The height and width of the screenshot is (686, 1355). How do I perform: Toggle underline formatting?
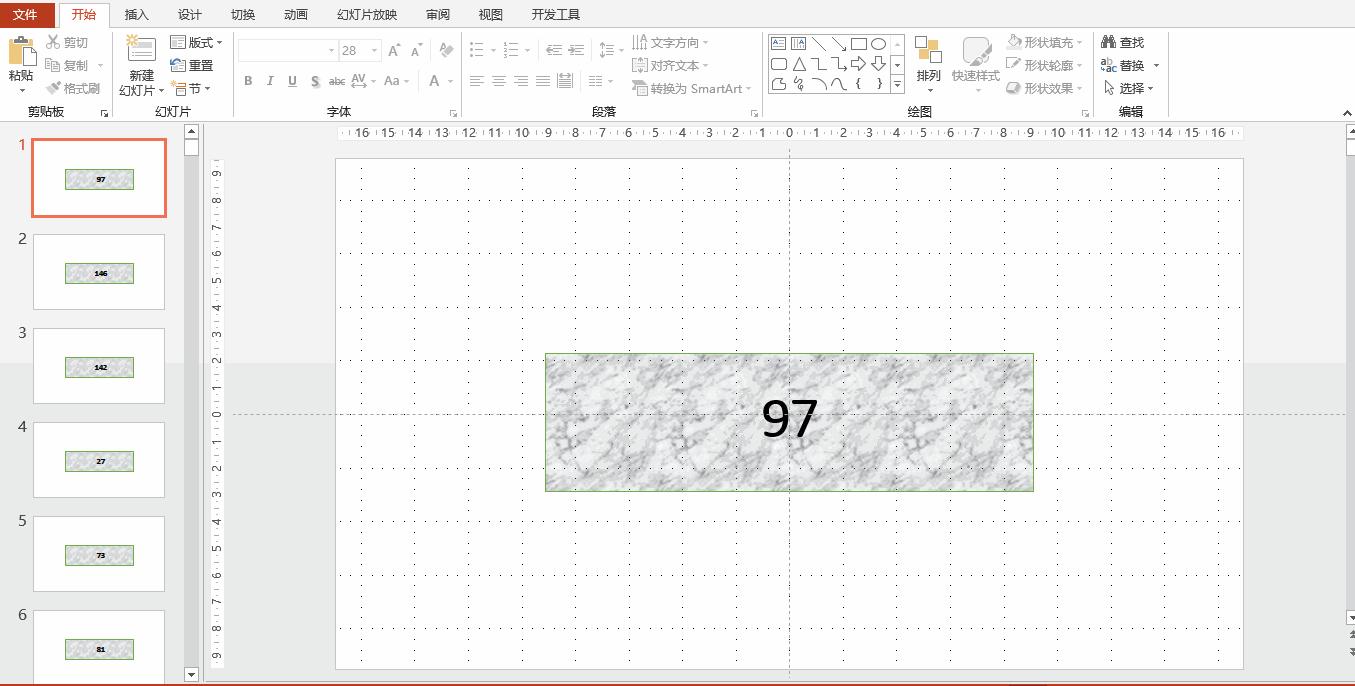point(291,81)
